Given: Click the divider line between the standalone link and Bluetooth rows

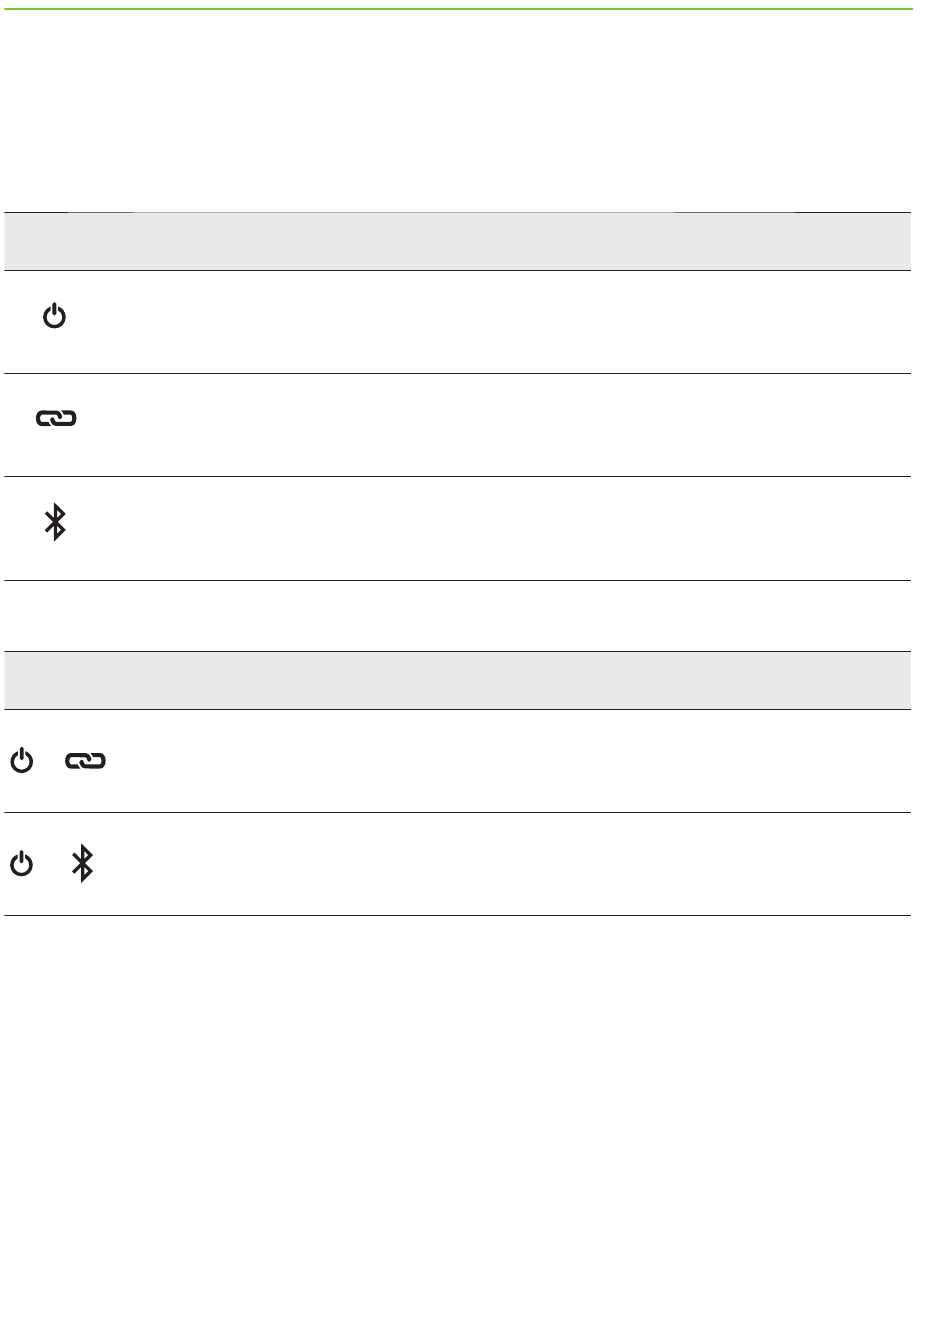Looking at the screenshot, I should [x=458, y=476].
